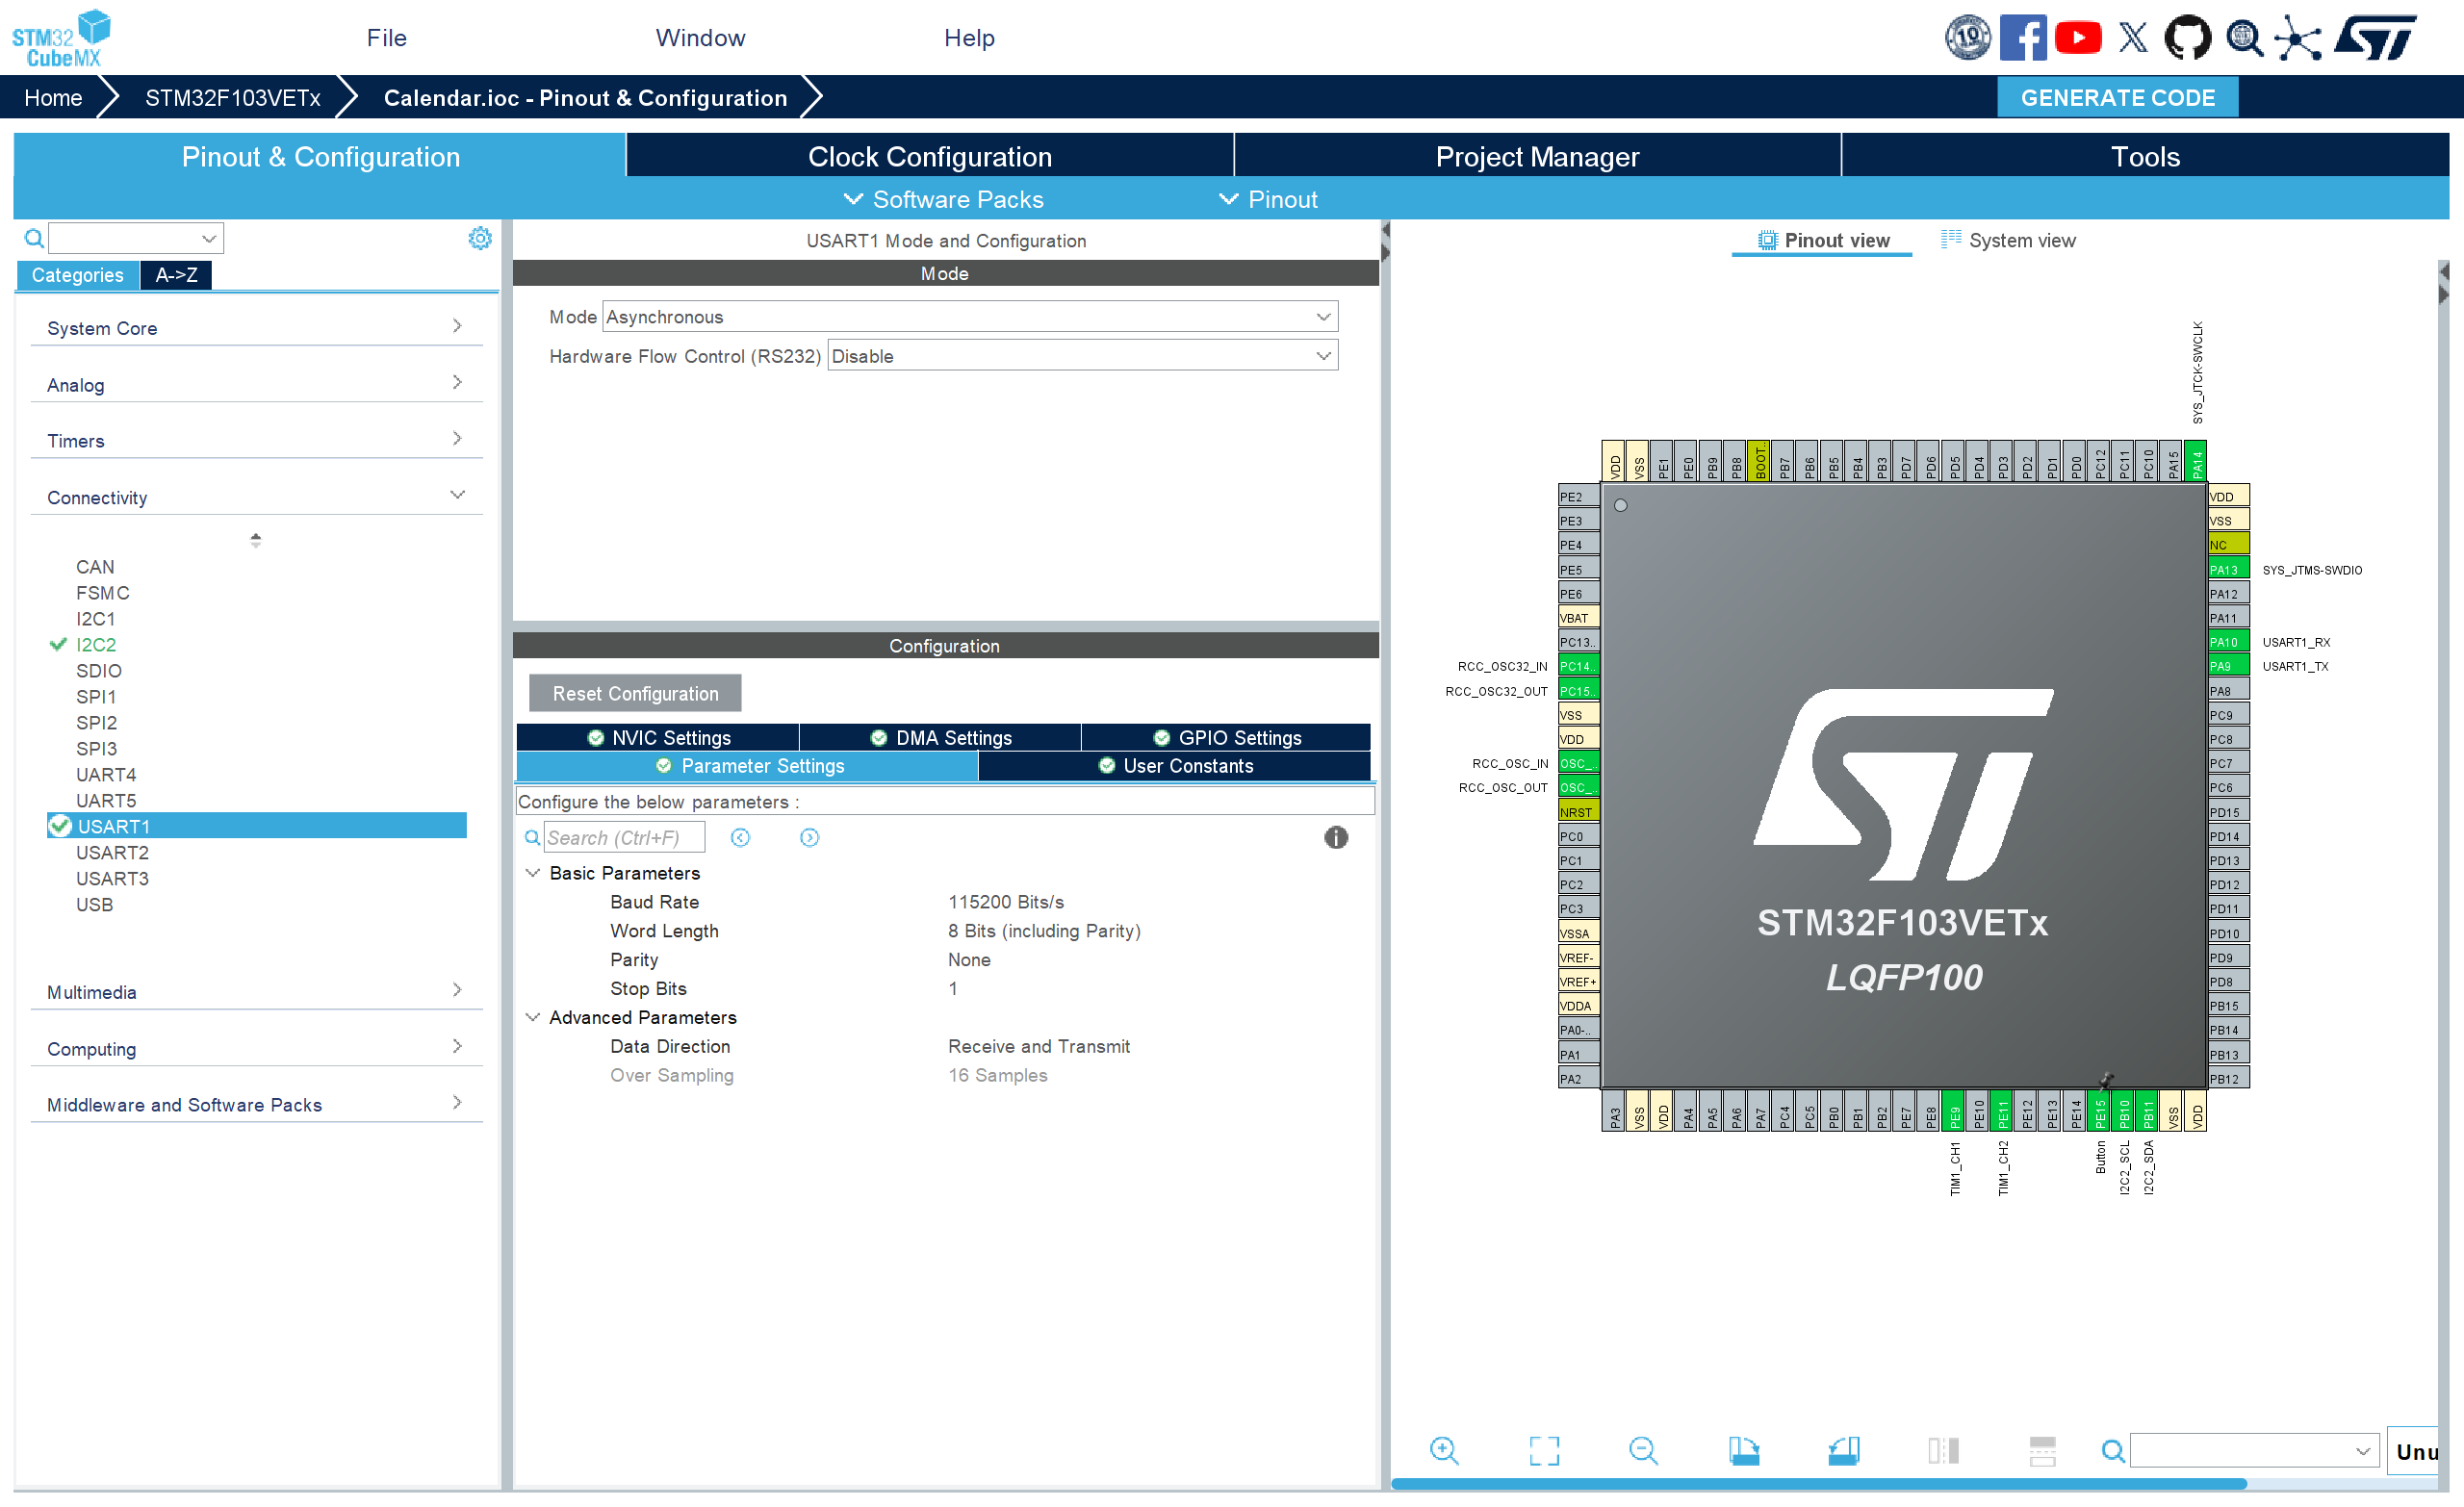Screen dimensions: 2464x1507
Task: Click the green PA9 USART1_TX pin
Action: click(2227, 666)
